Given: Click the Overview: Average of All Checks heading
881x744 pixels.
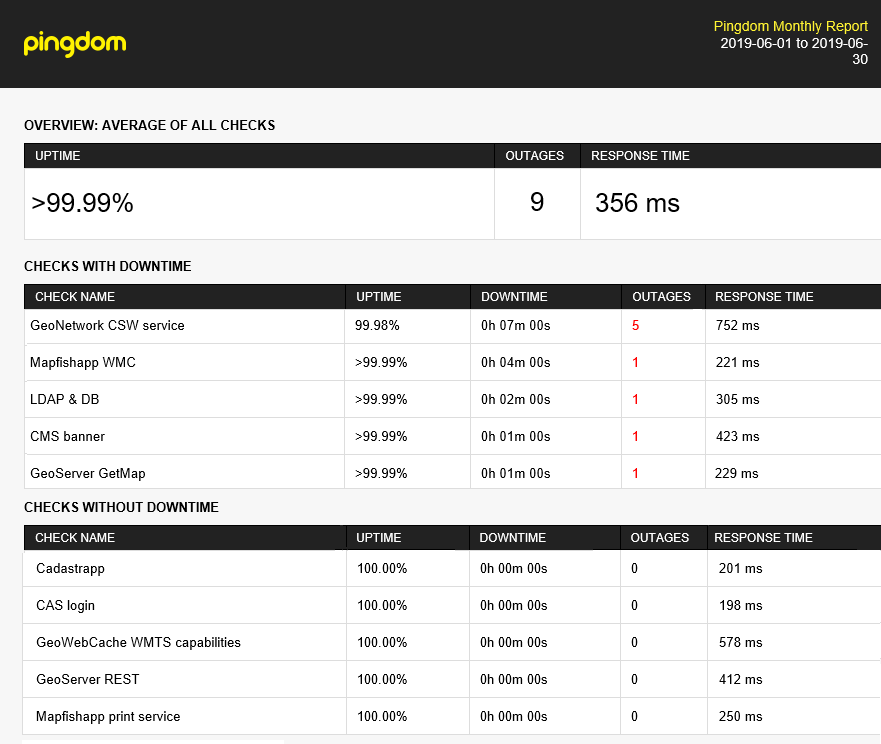Looking at the screenshot, I should tap(149, 125).
